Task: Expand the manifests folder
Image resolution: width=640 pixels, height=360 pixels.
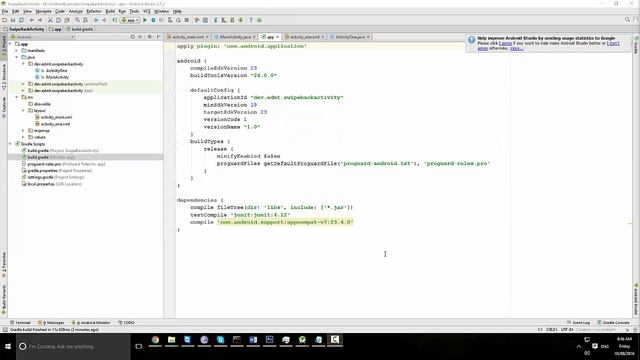Action: click(17, 51)
